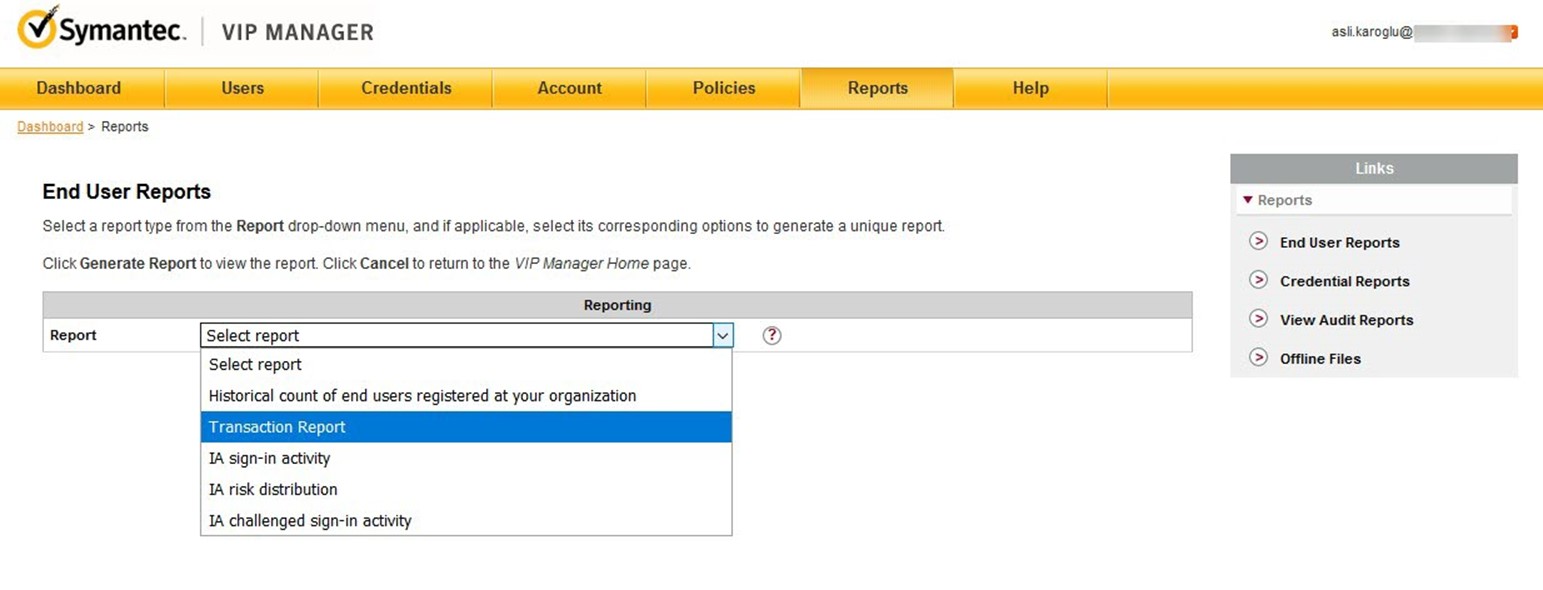
Task: Click the arrow icon beside End User Reports
Action: coord(1259,242)
